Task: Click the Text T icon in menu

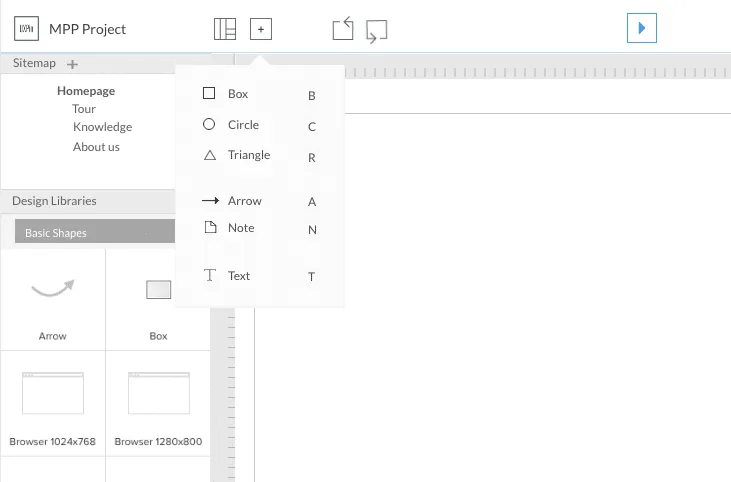Action: [x=210, y=275]
